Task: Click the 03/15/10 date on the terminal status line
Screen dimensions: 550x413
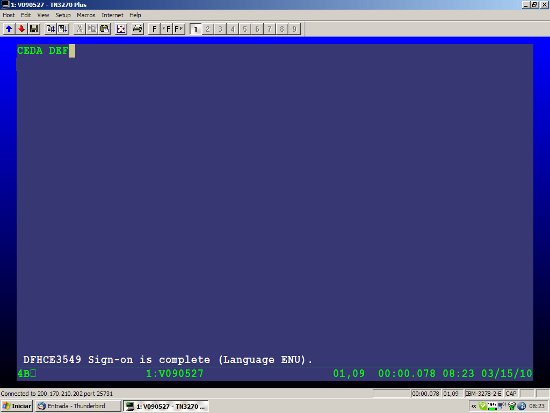Action: [x=507, y=373]
